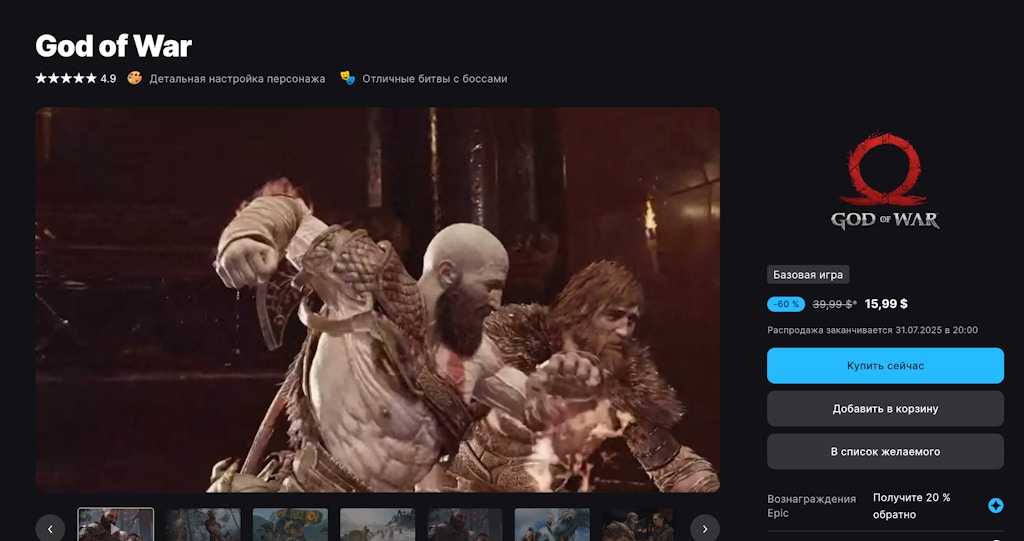Click the crossed-out price 39,99 $
The width and height of the screenshot is (1024, 541).
[x=834, y=304]
